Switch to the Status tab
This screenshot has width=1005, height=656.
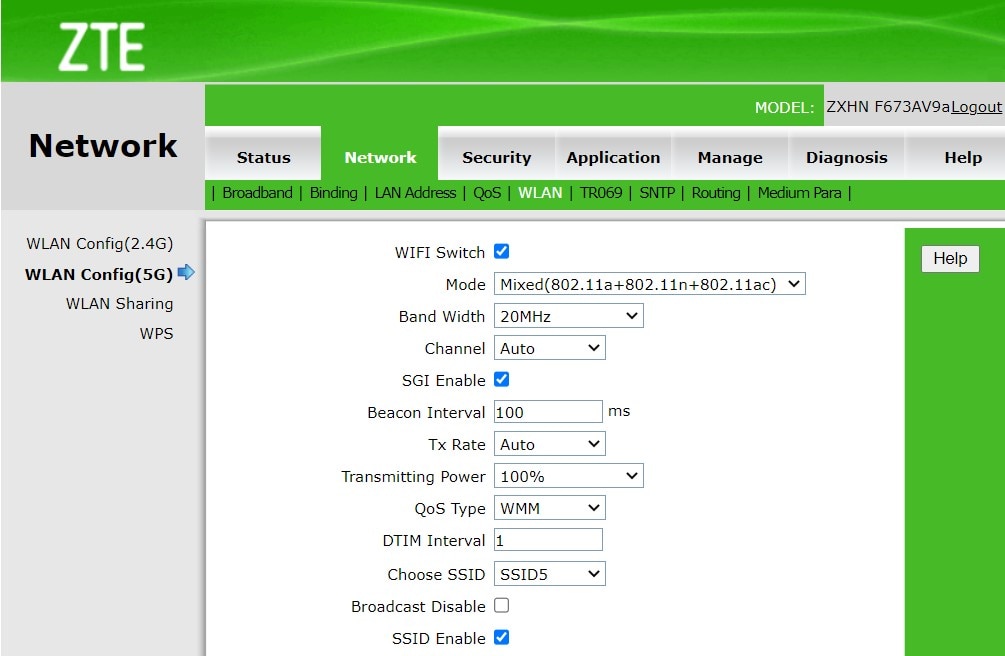coord(263,154)
